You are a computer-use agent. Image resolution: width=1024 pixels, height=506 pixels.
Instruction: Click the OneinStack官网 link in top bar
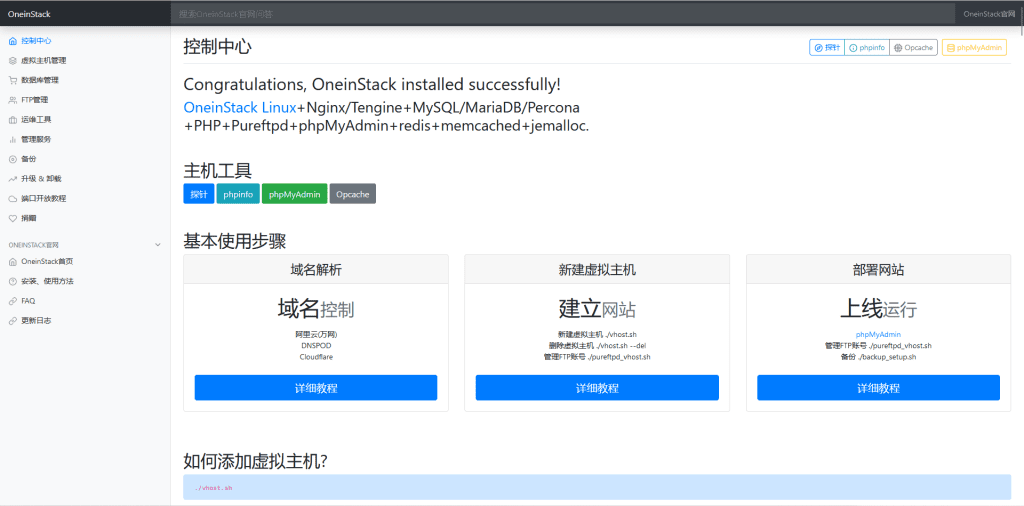(x=989, y=14)
